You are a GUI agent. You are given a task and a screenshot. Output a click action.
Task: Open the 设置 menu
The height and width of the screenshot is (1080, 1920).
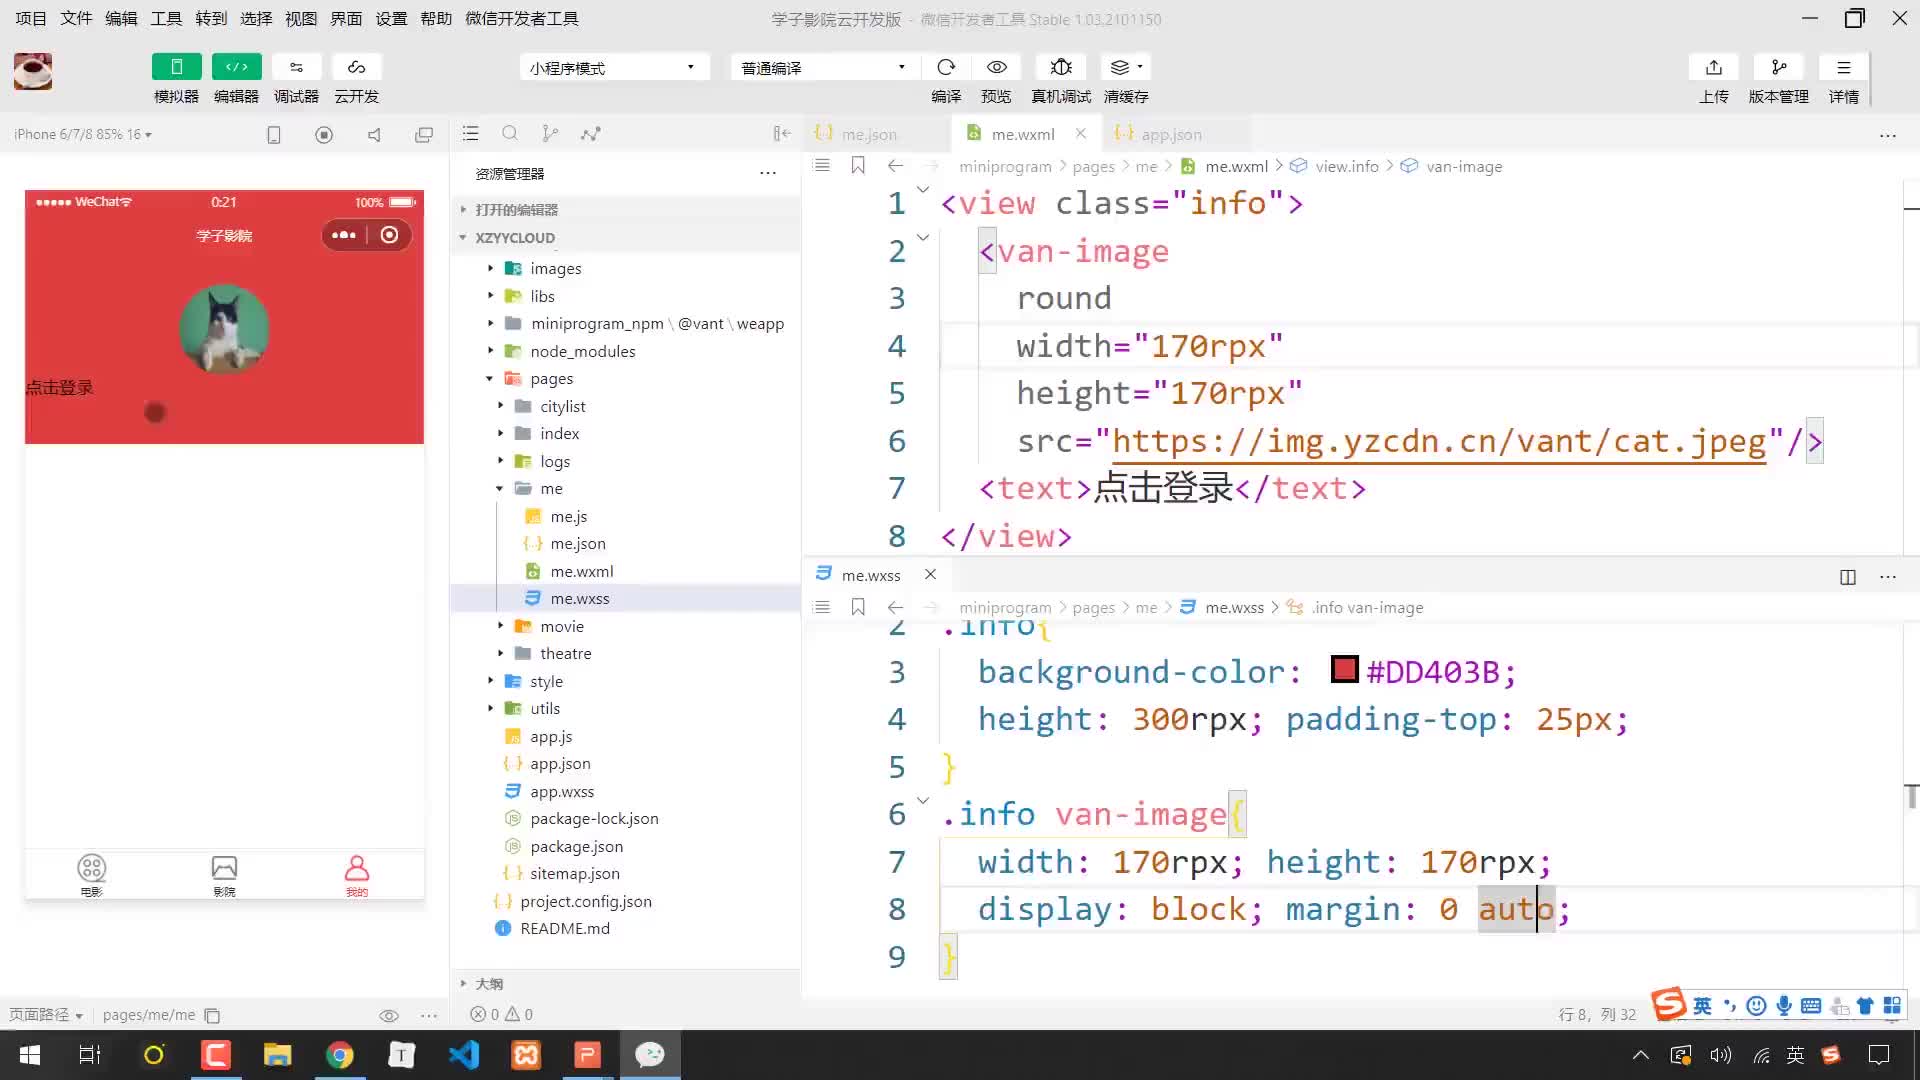point(391,18)
